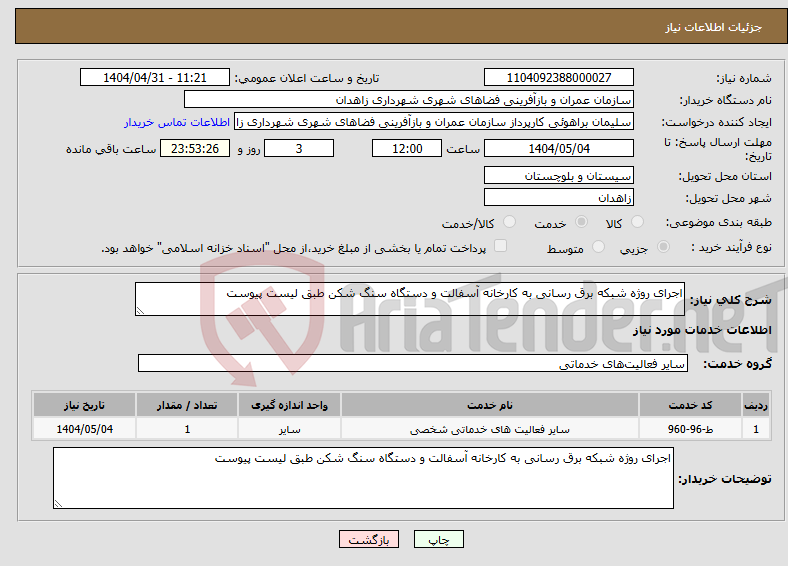Click the نوع فرآیند خرید label
This screenshot has height=566, width=788.
731,247
